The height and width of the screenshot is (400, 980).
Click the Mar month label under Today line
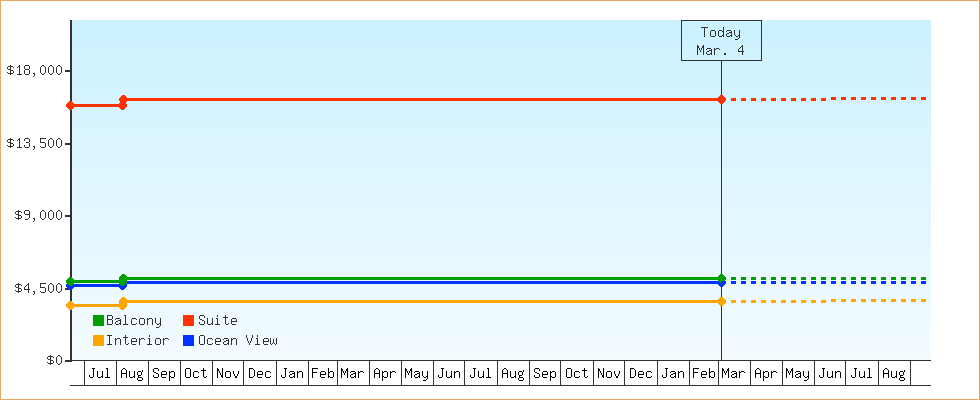pyautogui.click(x=734, y=374)
